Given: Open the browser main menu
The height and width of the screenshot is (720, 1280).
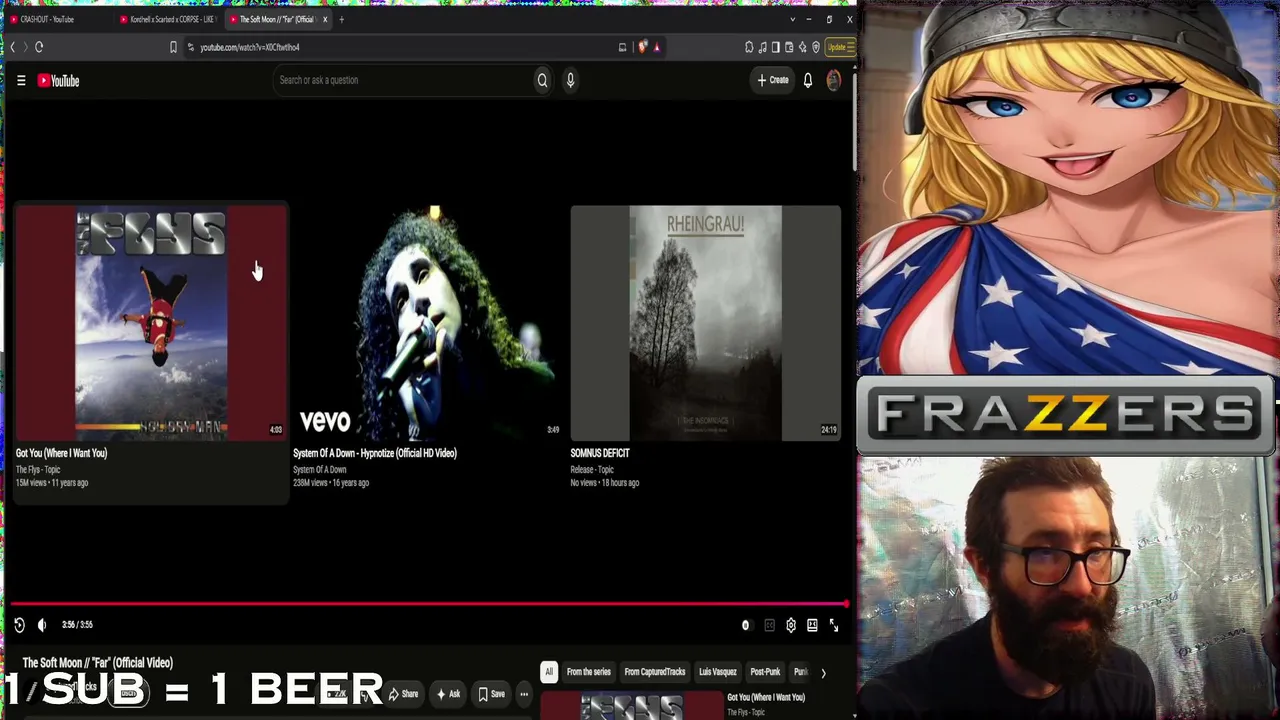Looking at the screenshot, I should 851,47.
